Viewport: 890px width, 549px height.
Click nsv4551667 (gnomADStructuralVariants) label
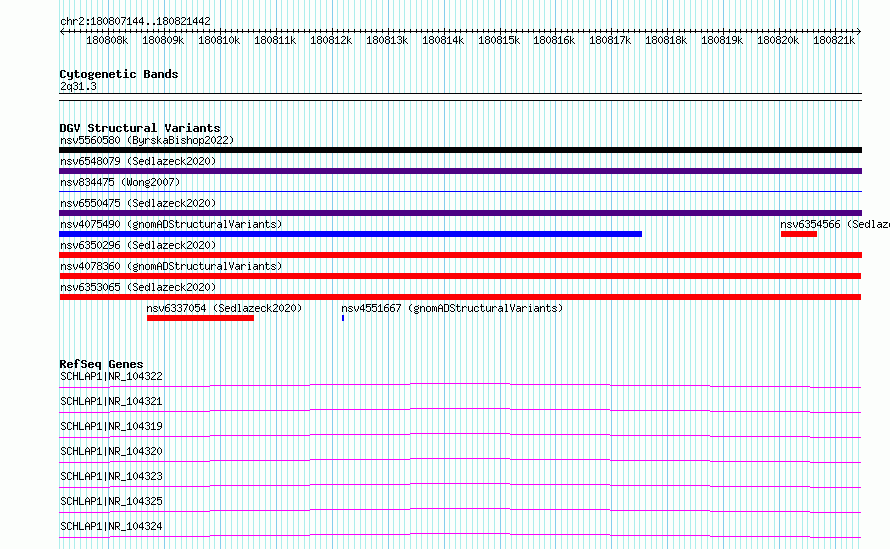[x=452, y=308]
